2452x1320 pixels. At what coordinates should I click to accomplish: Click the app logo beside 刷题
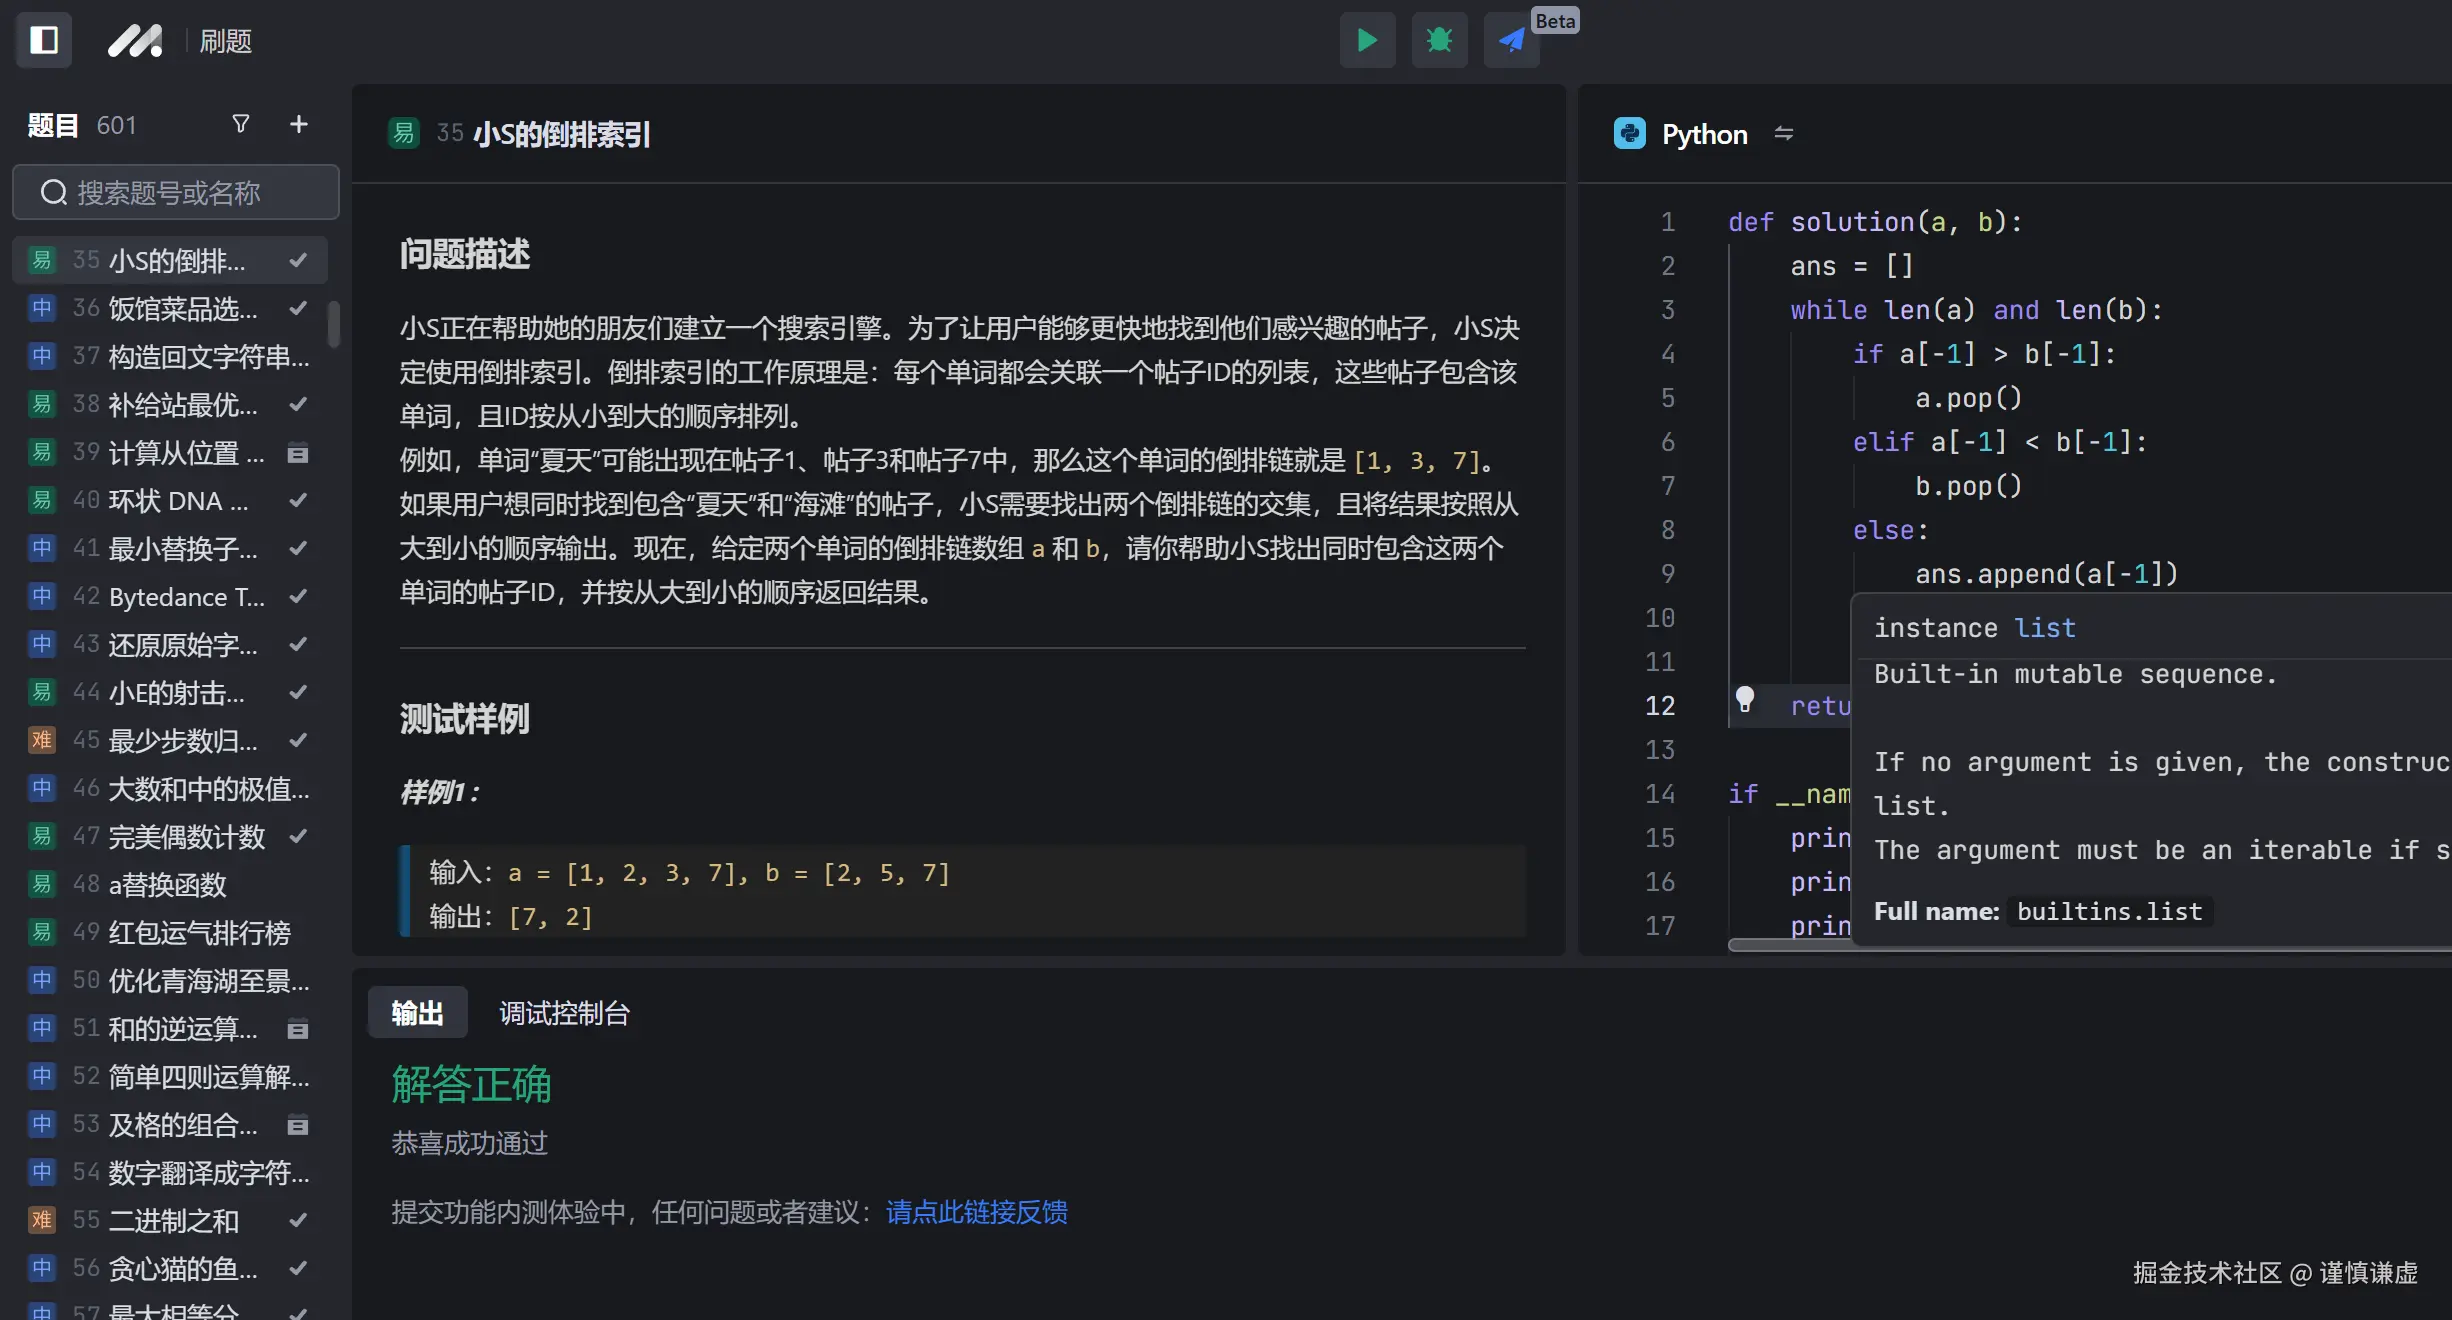coord(135,40)
